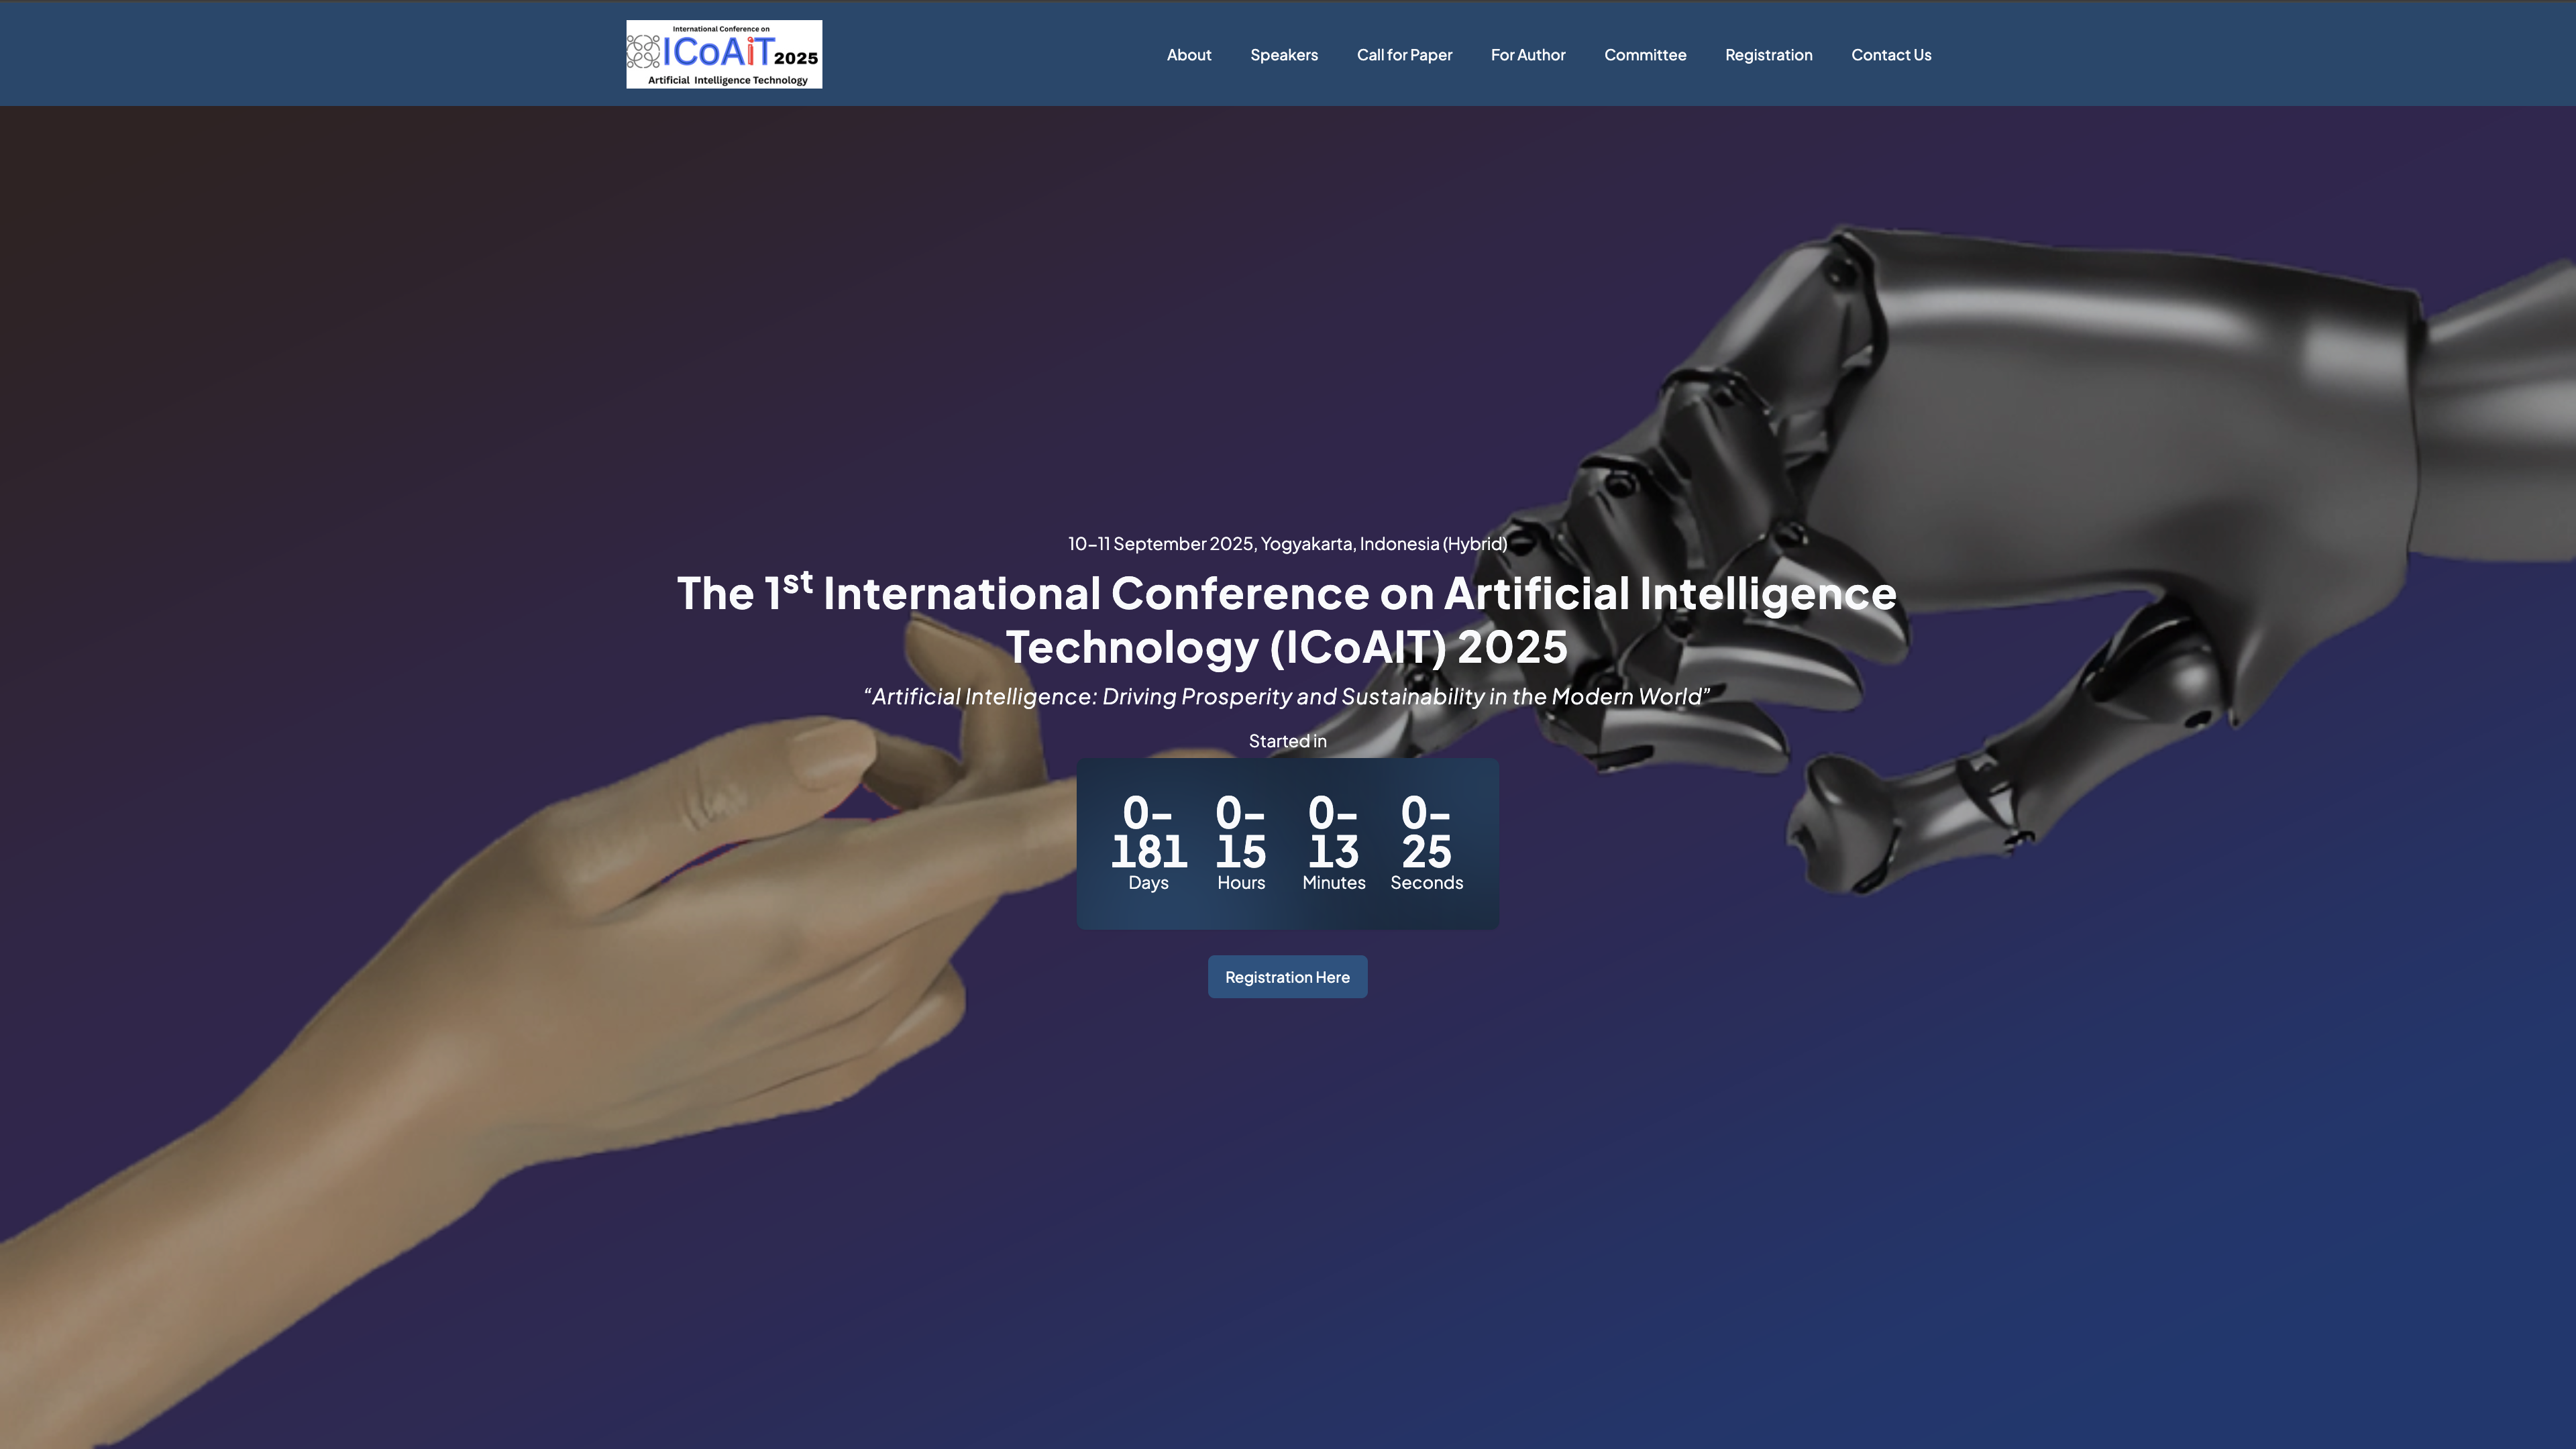Click the 'Started in' label

point(1286,741)
